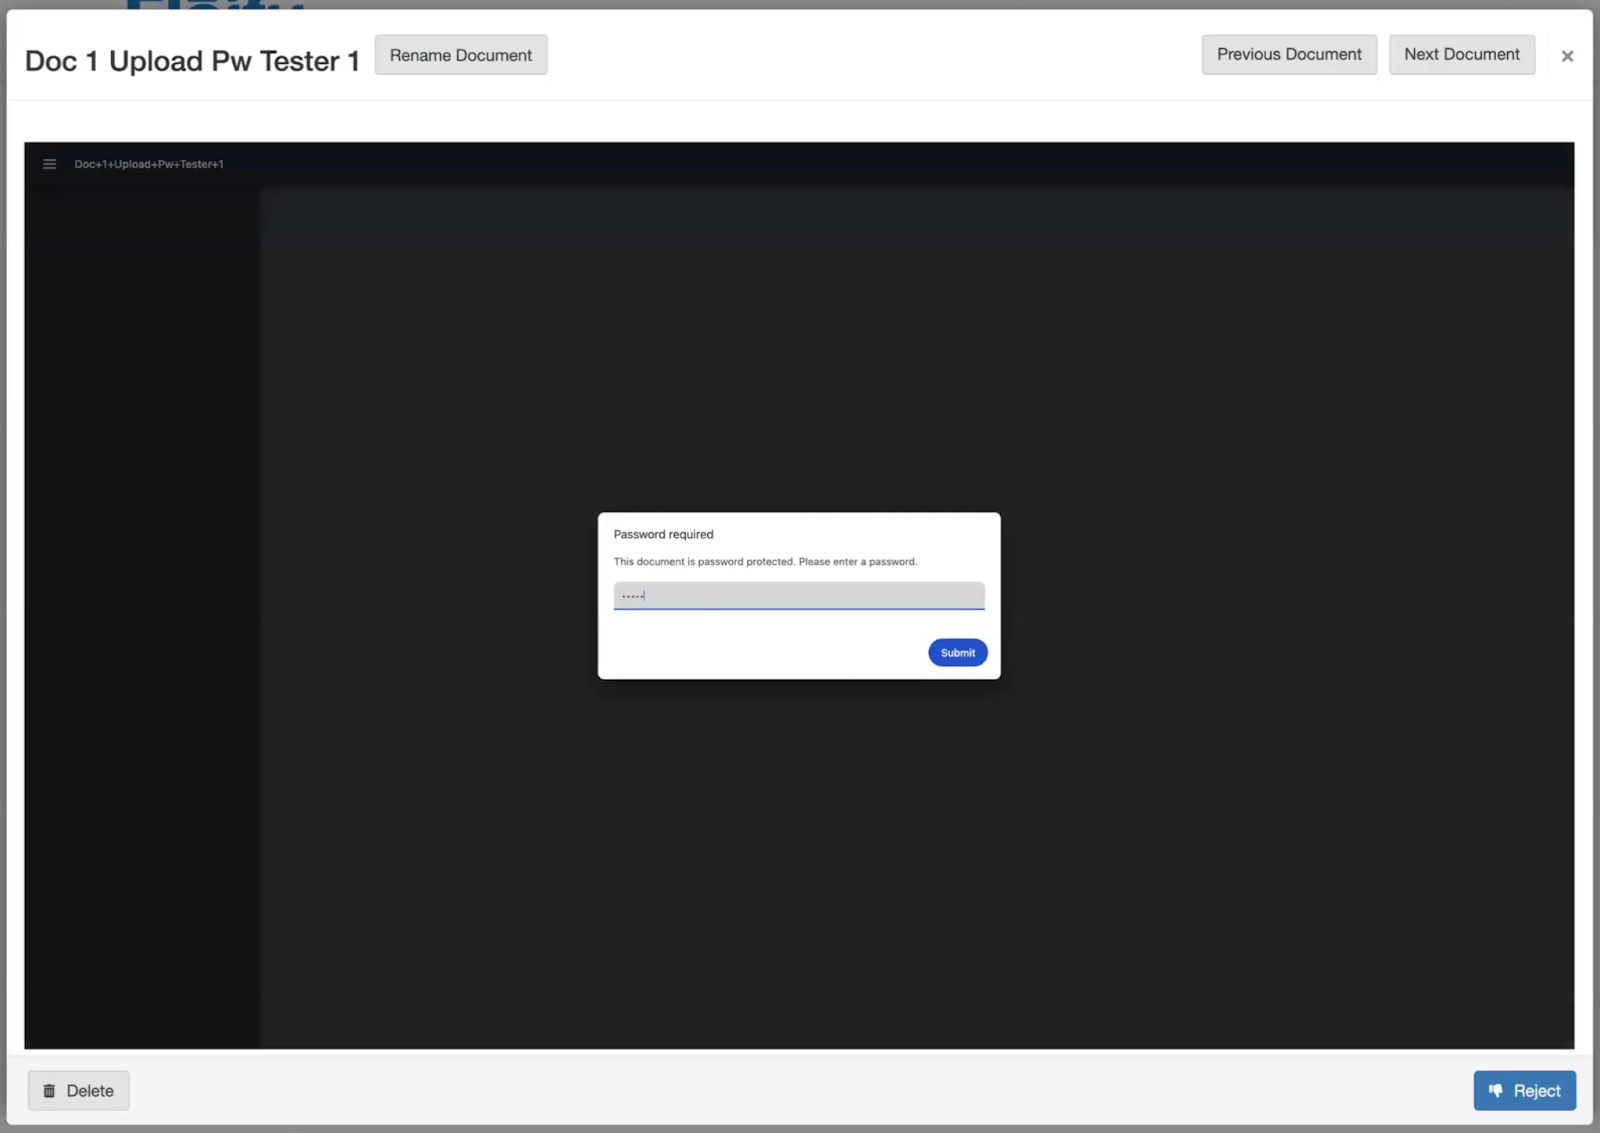1600x1133 pixels.
Task: Click the Reject button label
Action: [1536, 1091]
